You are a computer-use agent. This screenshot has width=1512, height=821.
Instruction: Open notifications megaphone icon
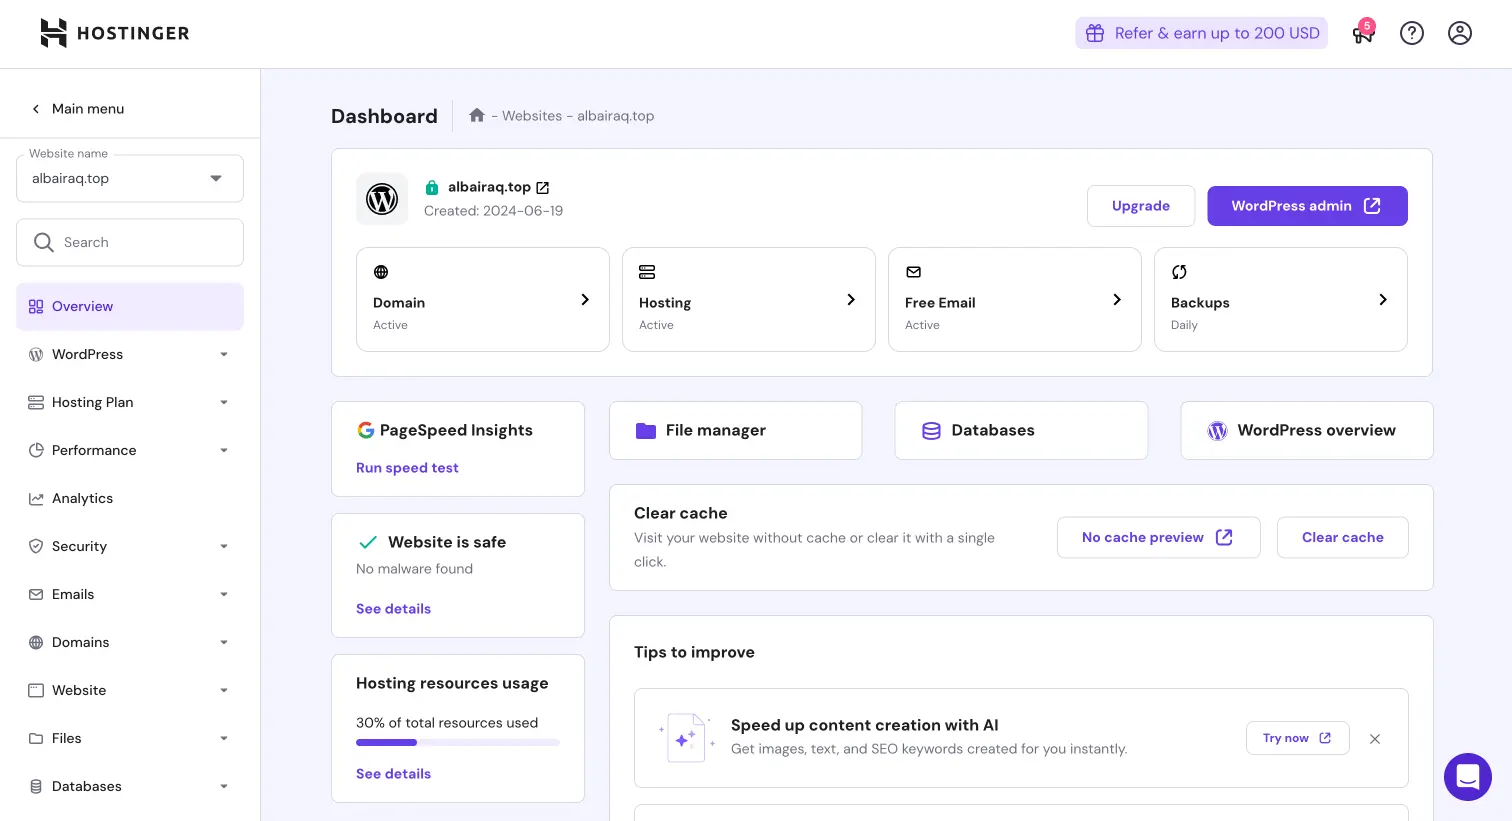(1362, 33)
